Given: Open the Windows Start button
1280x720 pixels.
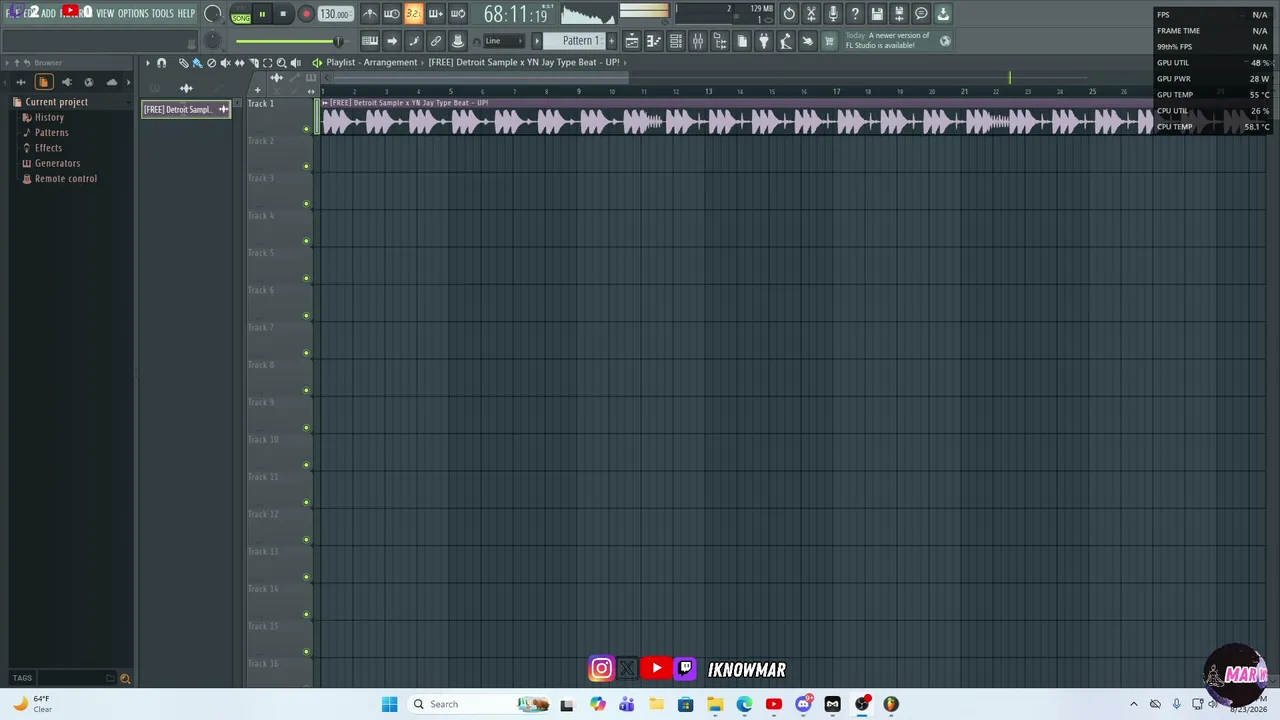Looking at the screenshot, I should 389,704.
